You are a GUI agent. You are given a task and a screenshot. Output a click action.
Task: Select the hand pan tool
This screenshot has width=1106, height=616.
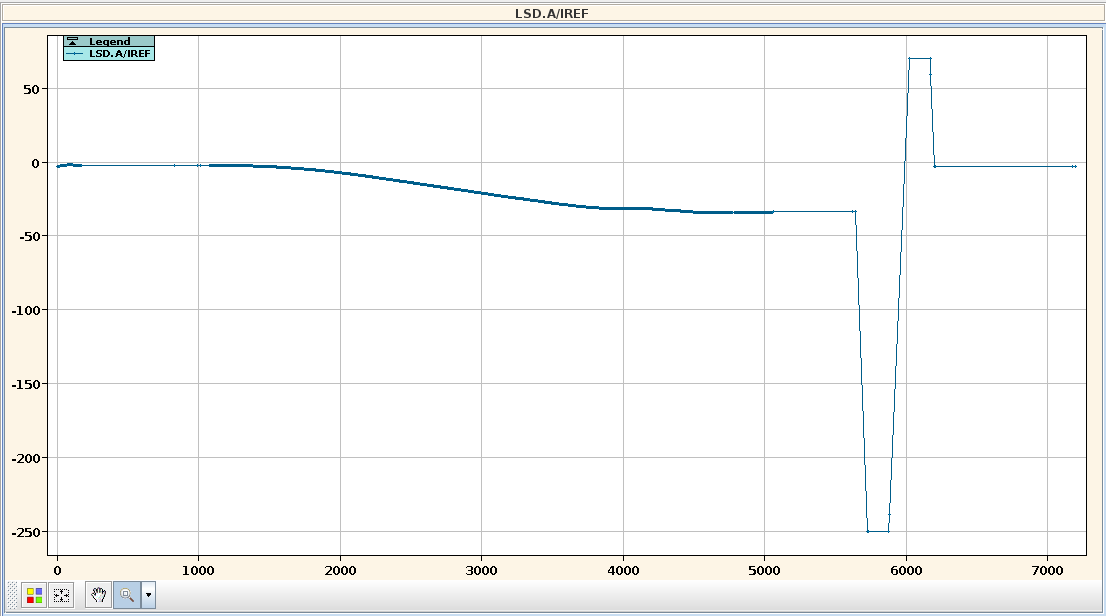click(x=98, y=594)
